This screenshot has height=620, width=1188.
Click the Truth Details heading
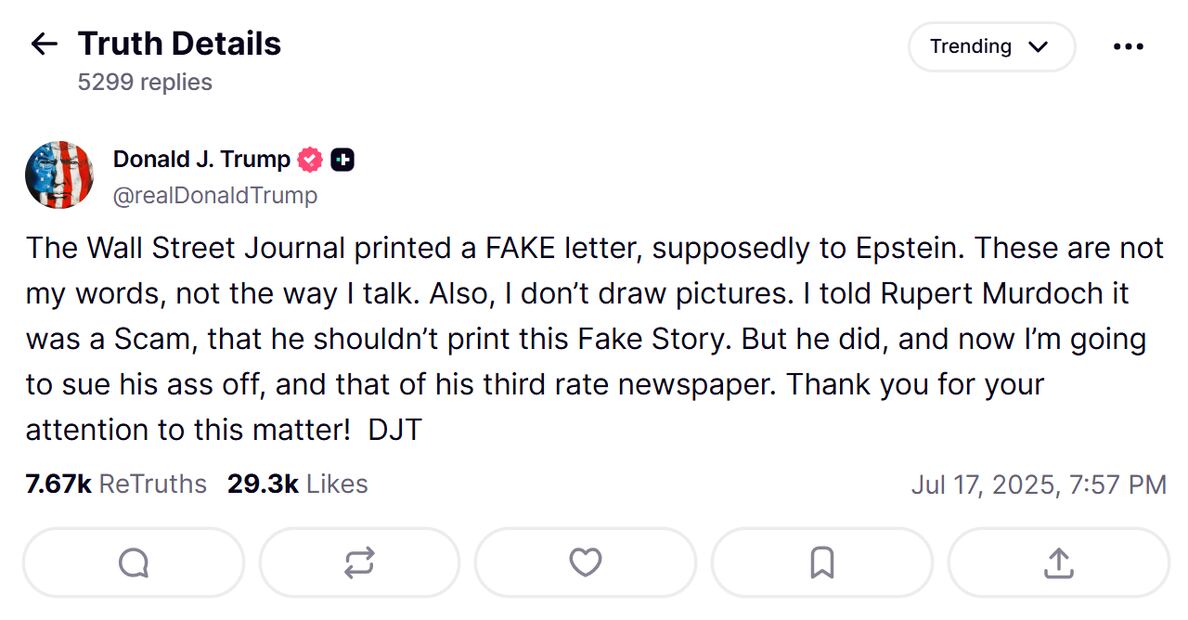179,44
